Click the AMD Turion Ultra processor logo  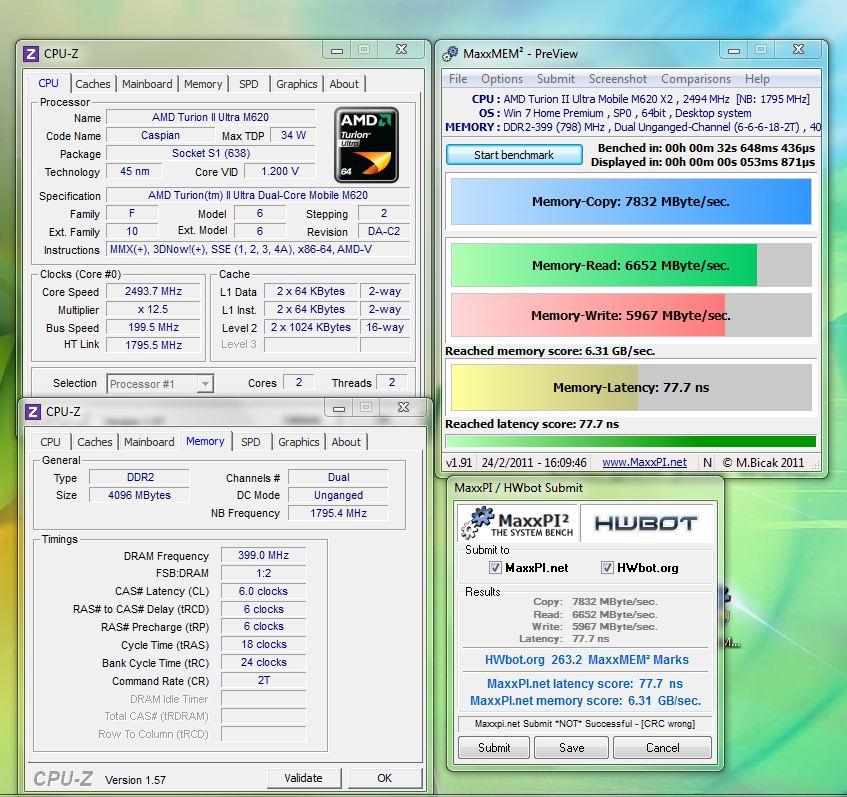click(x=366, y=145)
